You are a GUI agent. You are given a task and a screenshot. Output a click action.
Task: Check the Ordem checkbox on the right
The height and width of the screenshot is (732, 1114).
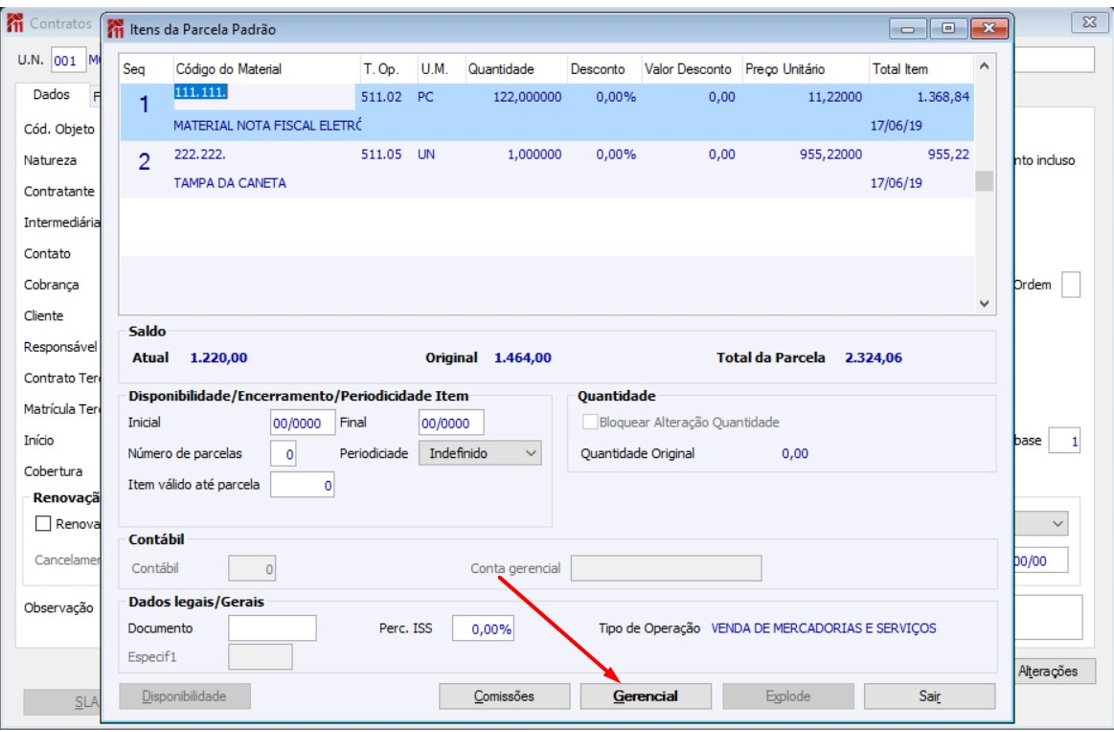1070,285
